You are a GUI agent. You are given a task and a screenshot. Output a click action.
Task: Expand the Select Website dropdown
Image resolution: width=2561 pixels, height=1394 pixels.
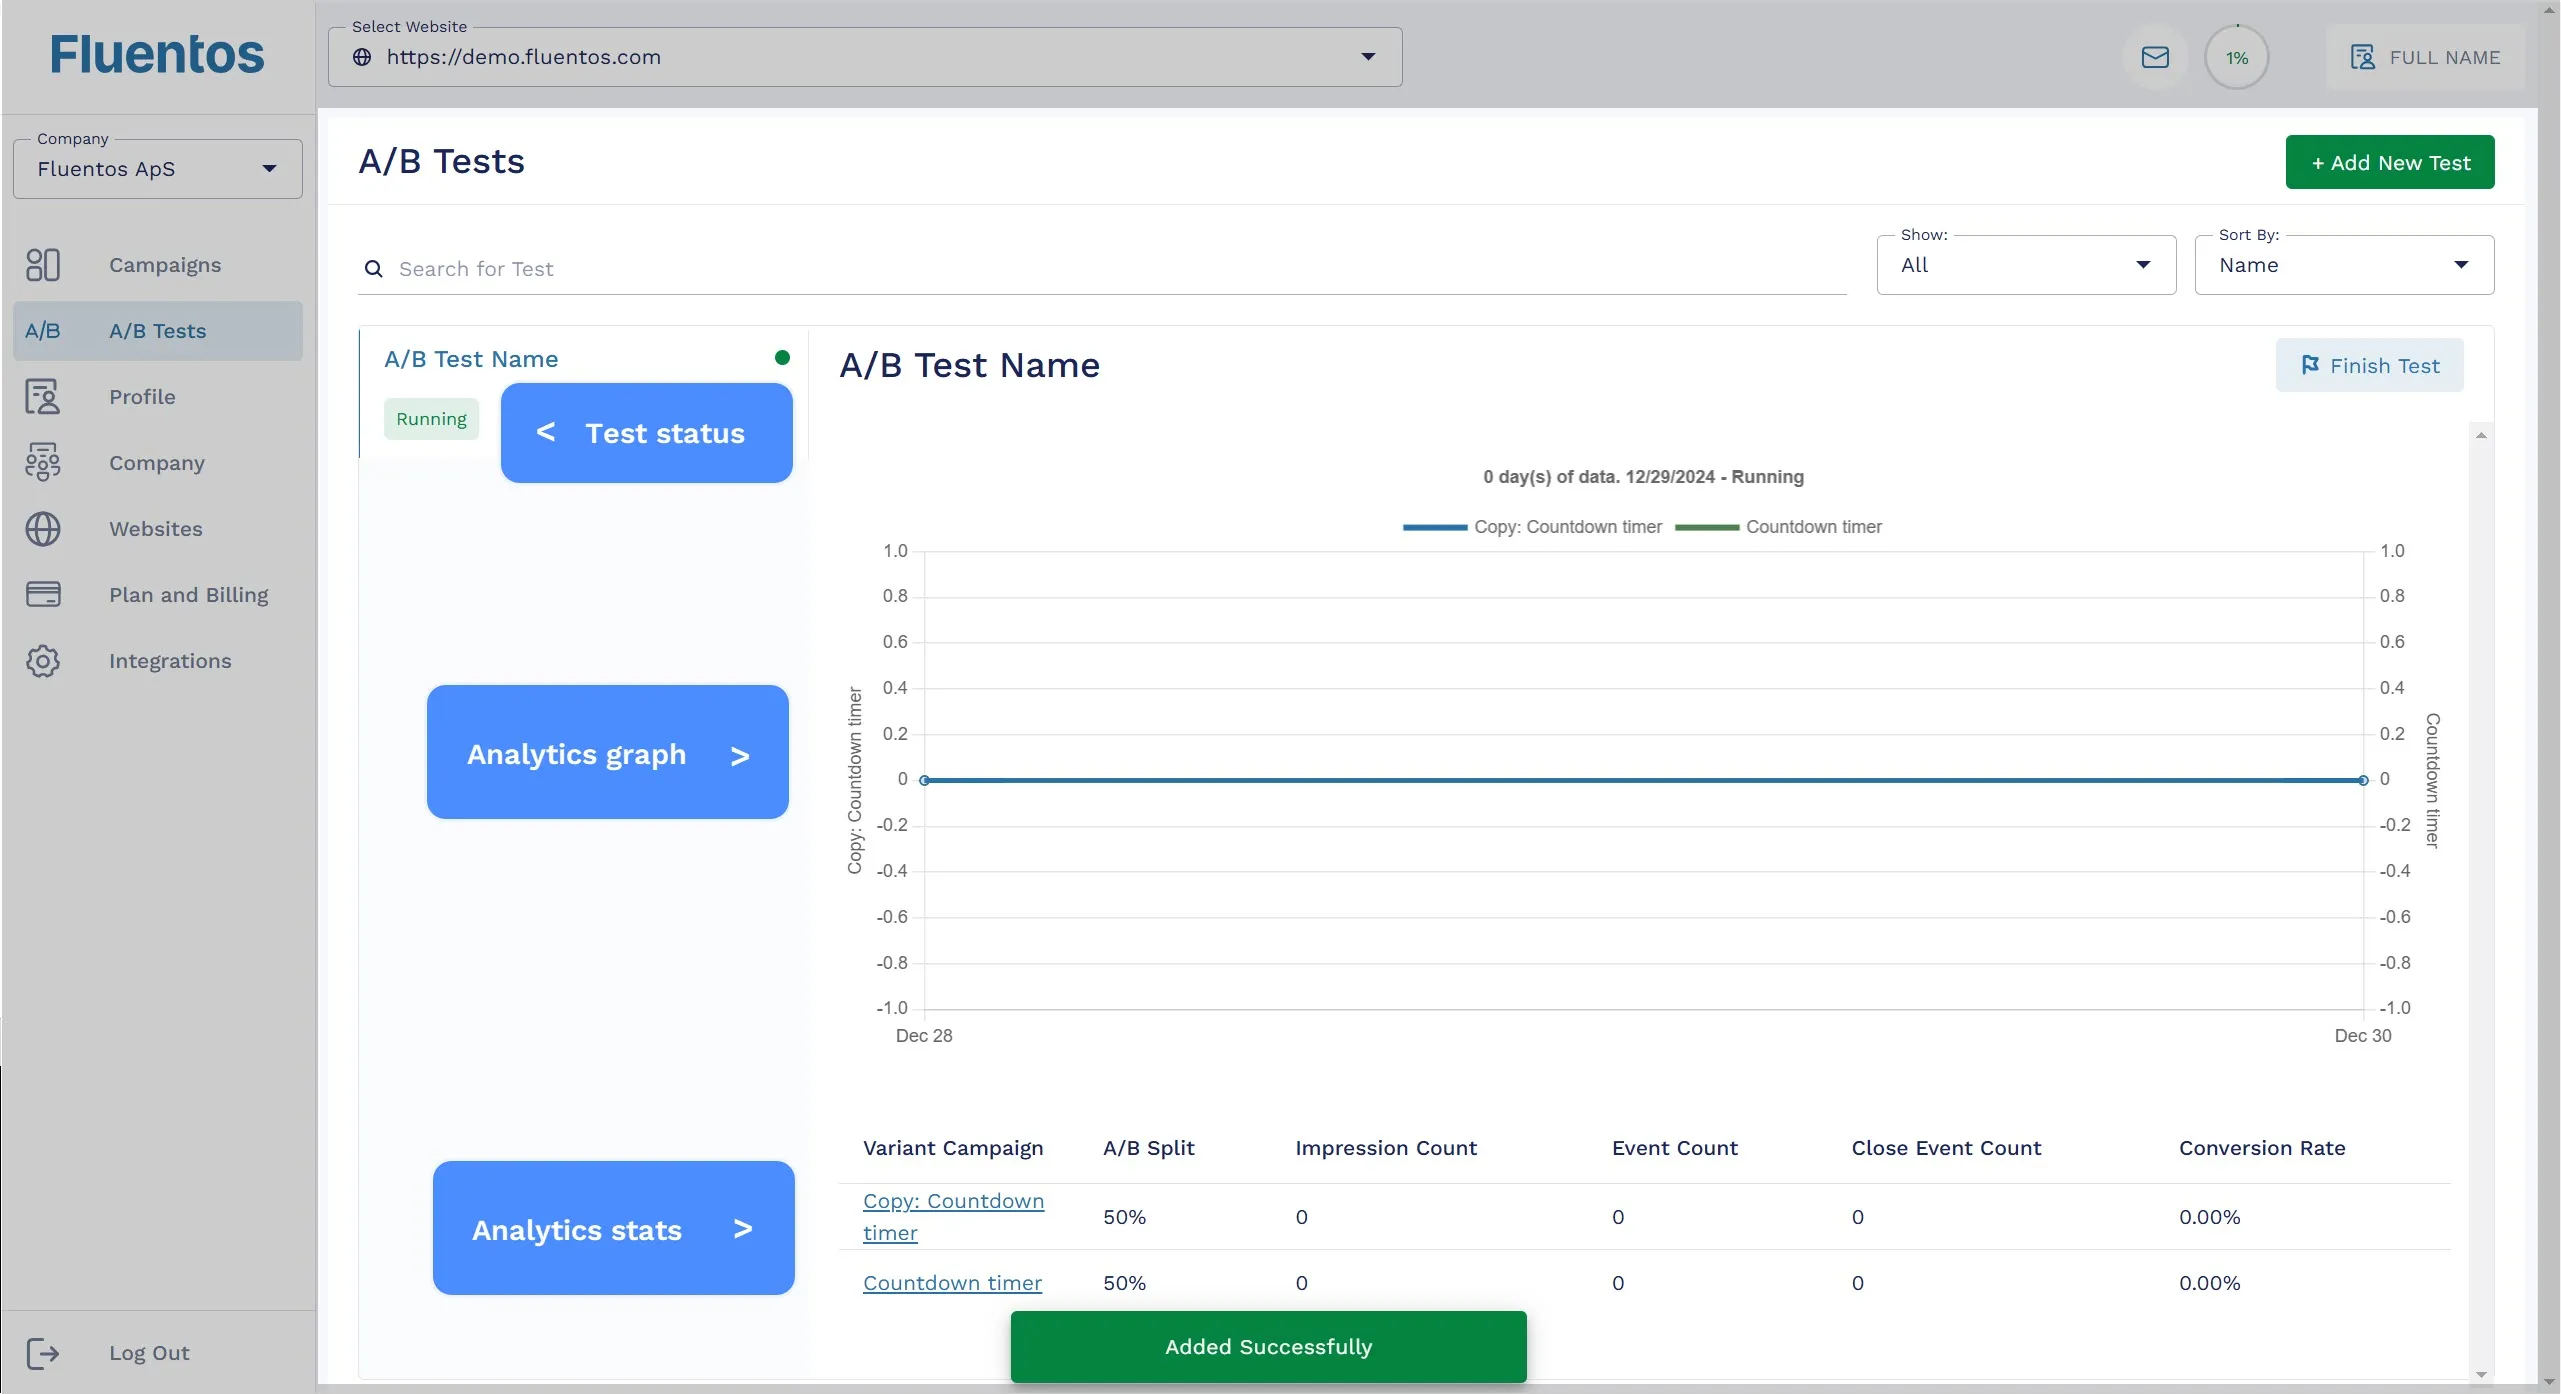point(1368,55)
